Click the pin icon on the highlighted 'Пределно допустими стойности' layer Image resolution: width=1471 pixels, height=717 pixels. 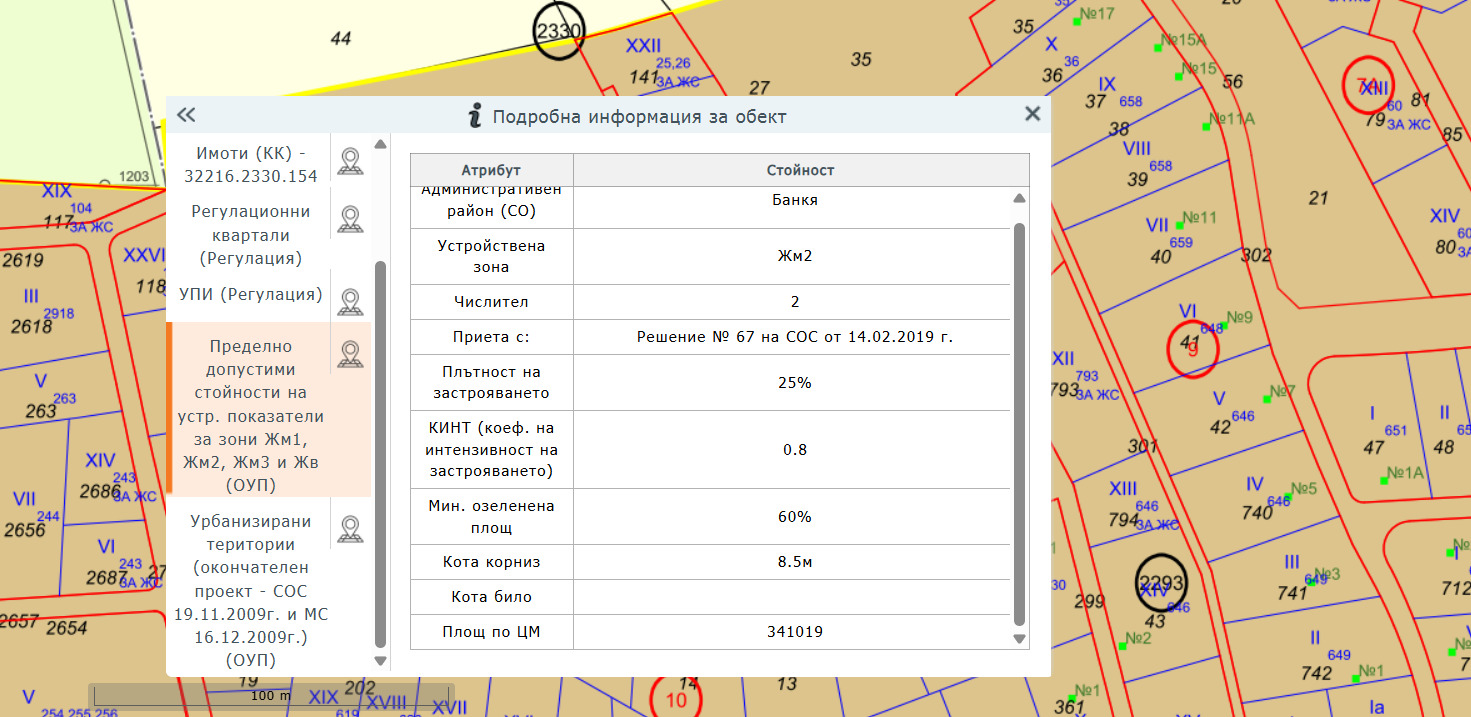click(350, 351)
